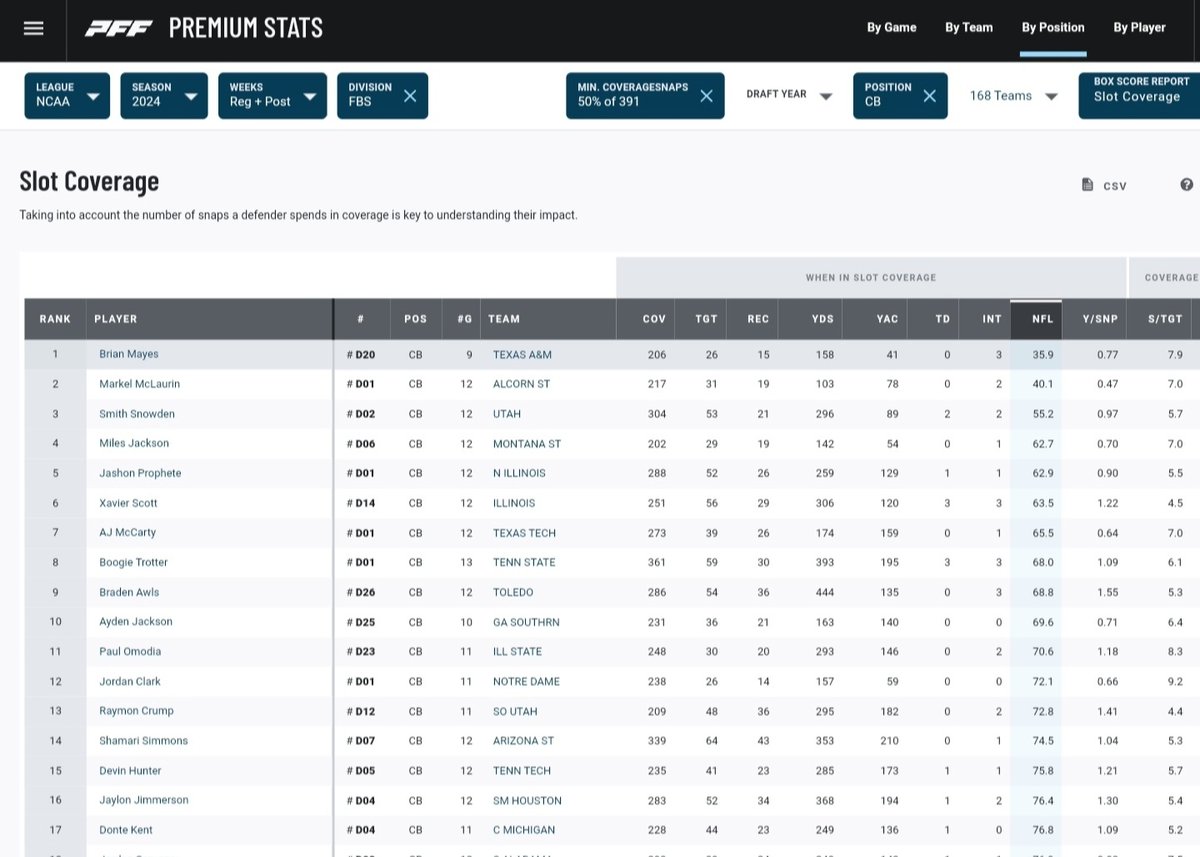Open Smith Snowden player link
This screenshot has width=1200, height=857.
137,414
